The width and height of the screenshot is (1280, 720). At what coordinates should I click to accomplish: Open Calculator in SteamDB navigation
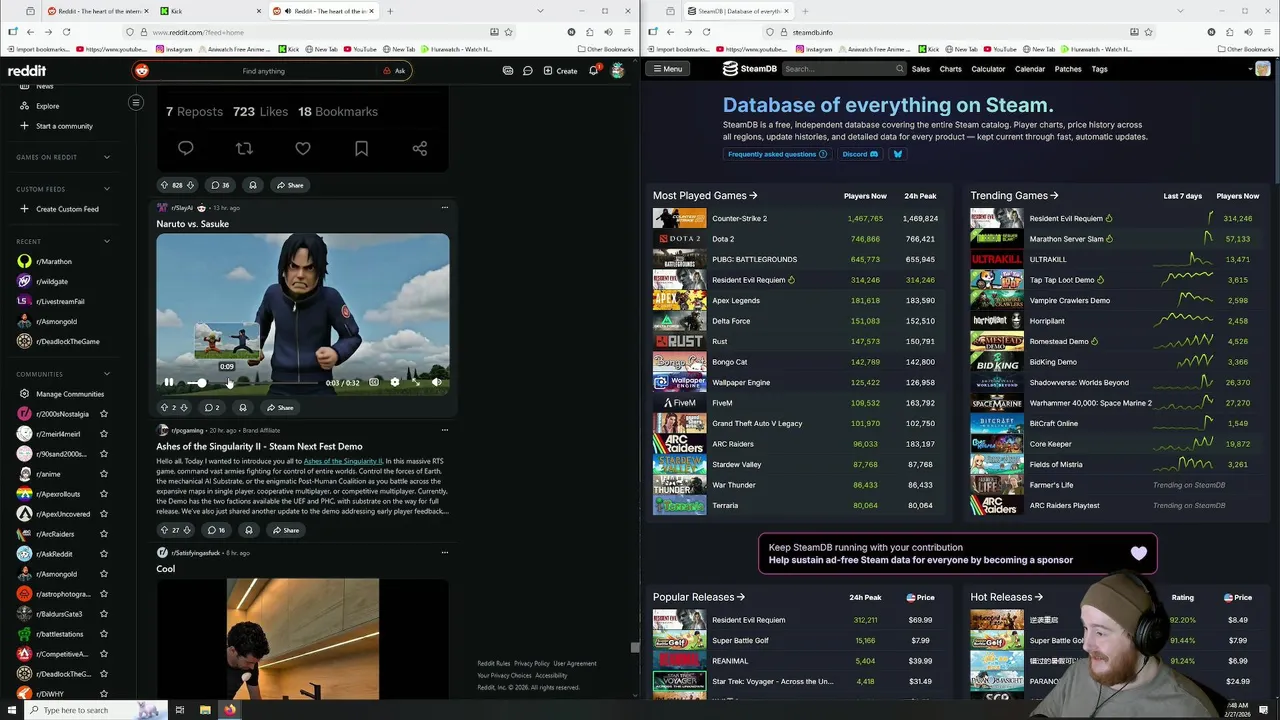[988, 69]
